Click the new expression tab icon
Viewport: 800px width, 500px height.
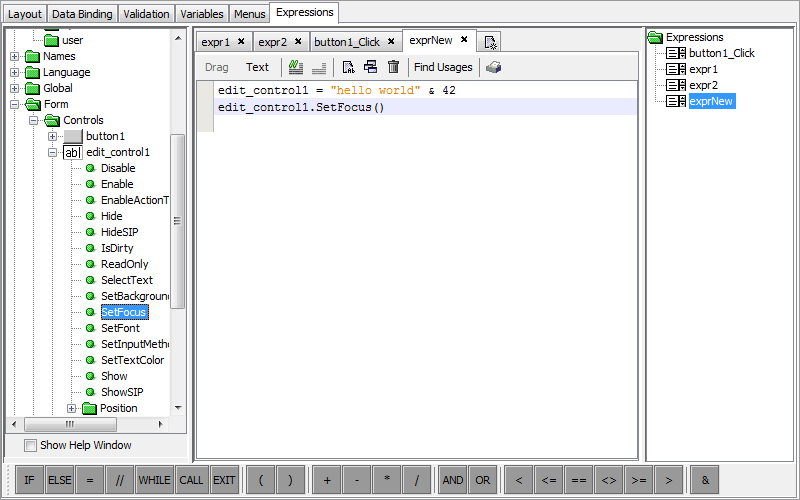(x=489, y=42)
